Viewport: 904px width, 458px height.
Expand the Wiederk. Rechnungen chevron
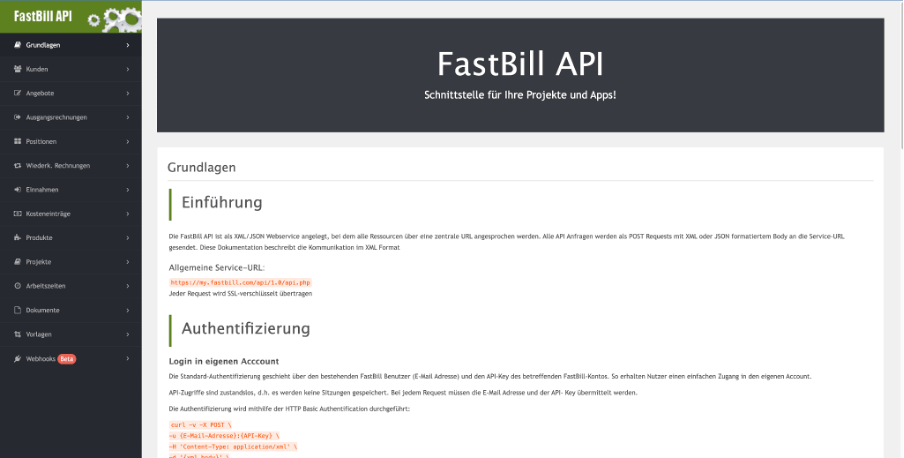[128, 166]
